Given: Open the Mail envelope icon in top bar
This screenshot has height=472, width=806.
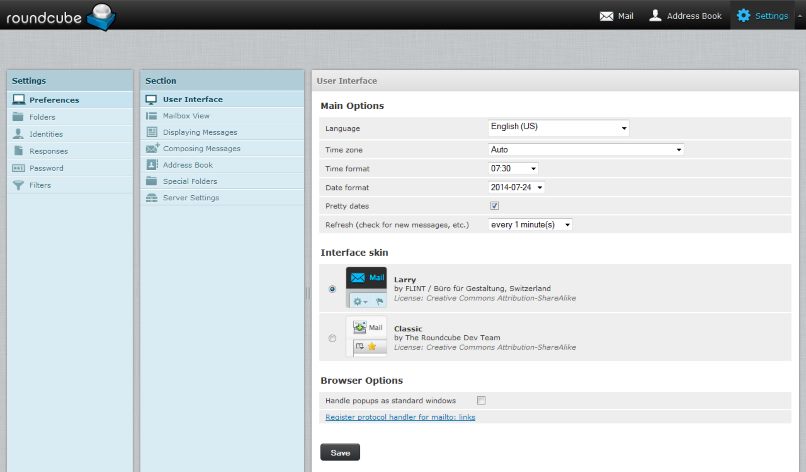Looking at the screenshot, I should [x=606, y=16].
